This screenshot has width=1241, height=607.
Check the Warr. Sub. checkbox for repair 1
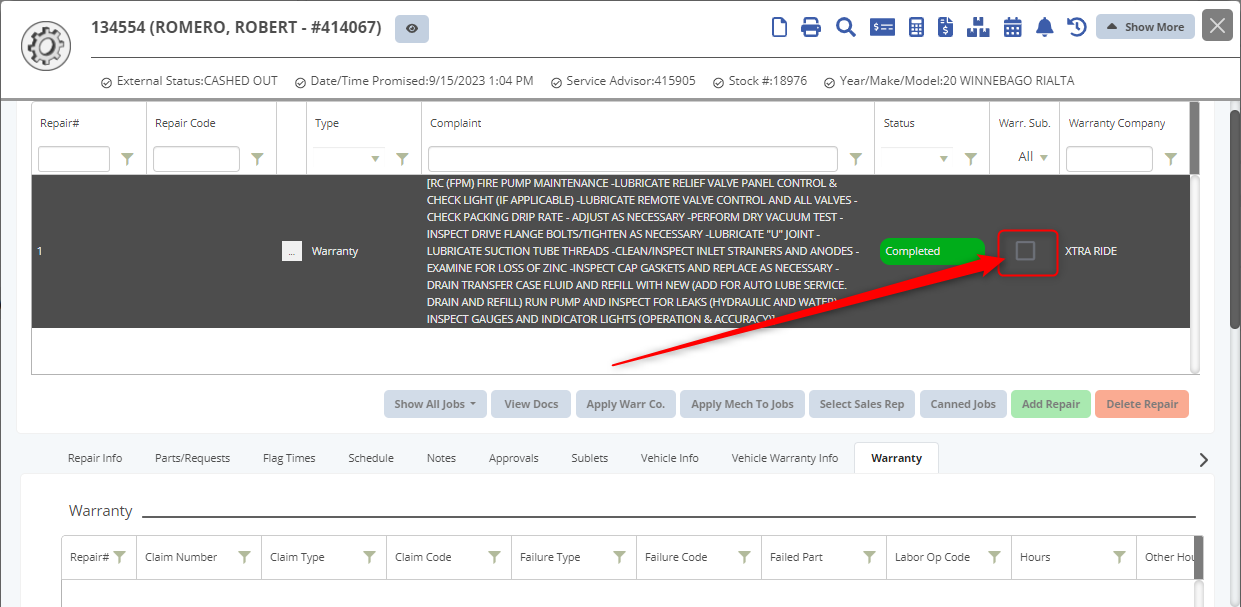tap(1025, 250)
